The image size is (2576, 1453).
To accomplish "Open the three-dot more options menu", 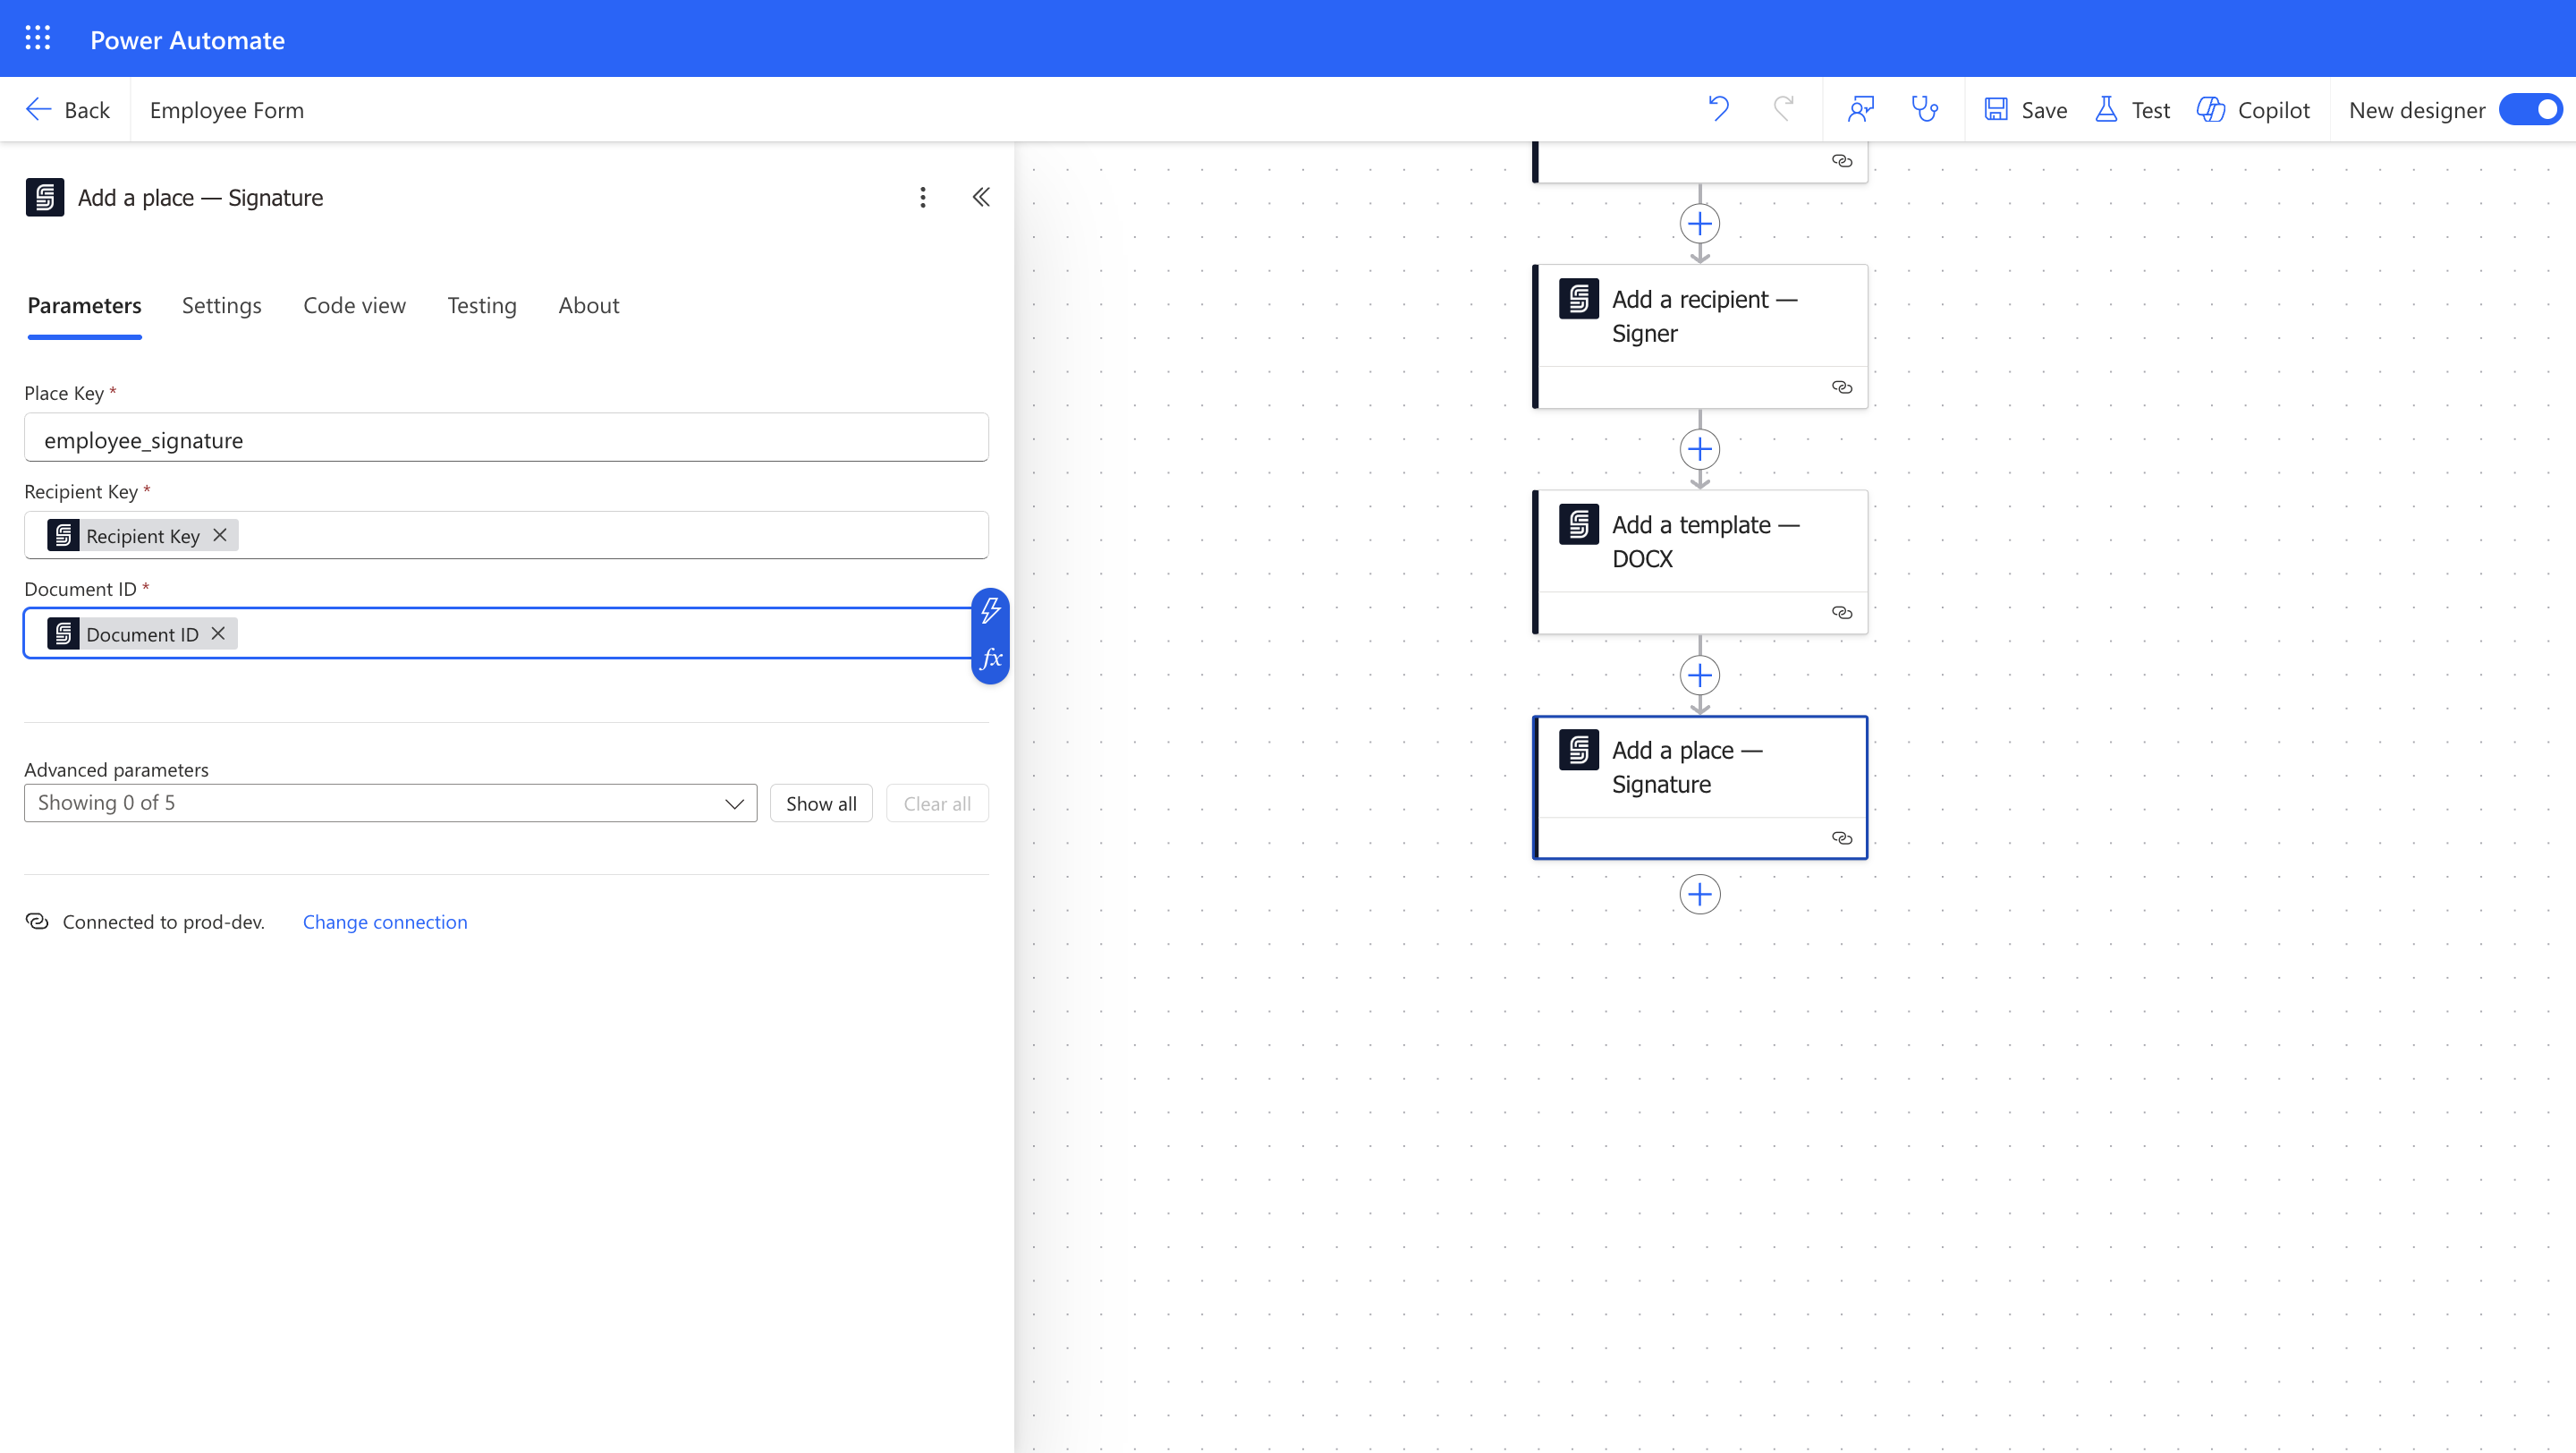I will (x=922, y=197).
